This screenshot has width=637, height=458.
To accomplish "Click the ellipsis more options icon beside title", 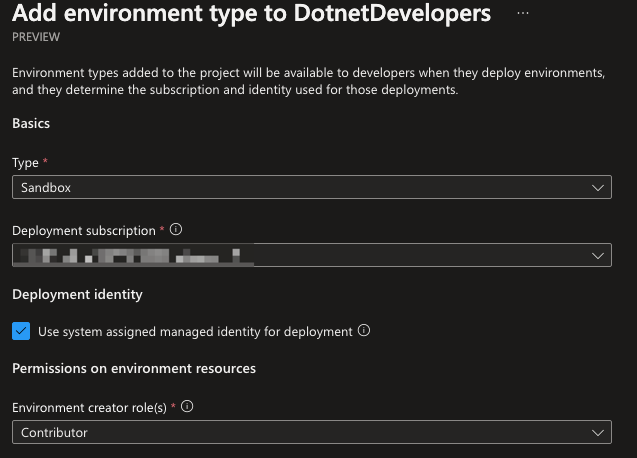I will click(x=523, y=14).
